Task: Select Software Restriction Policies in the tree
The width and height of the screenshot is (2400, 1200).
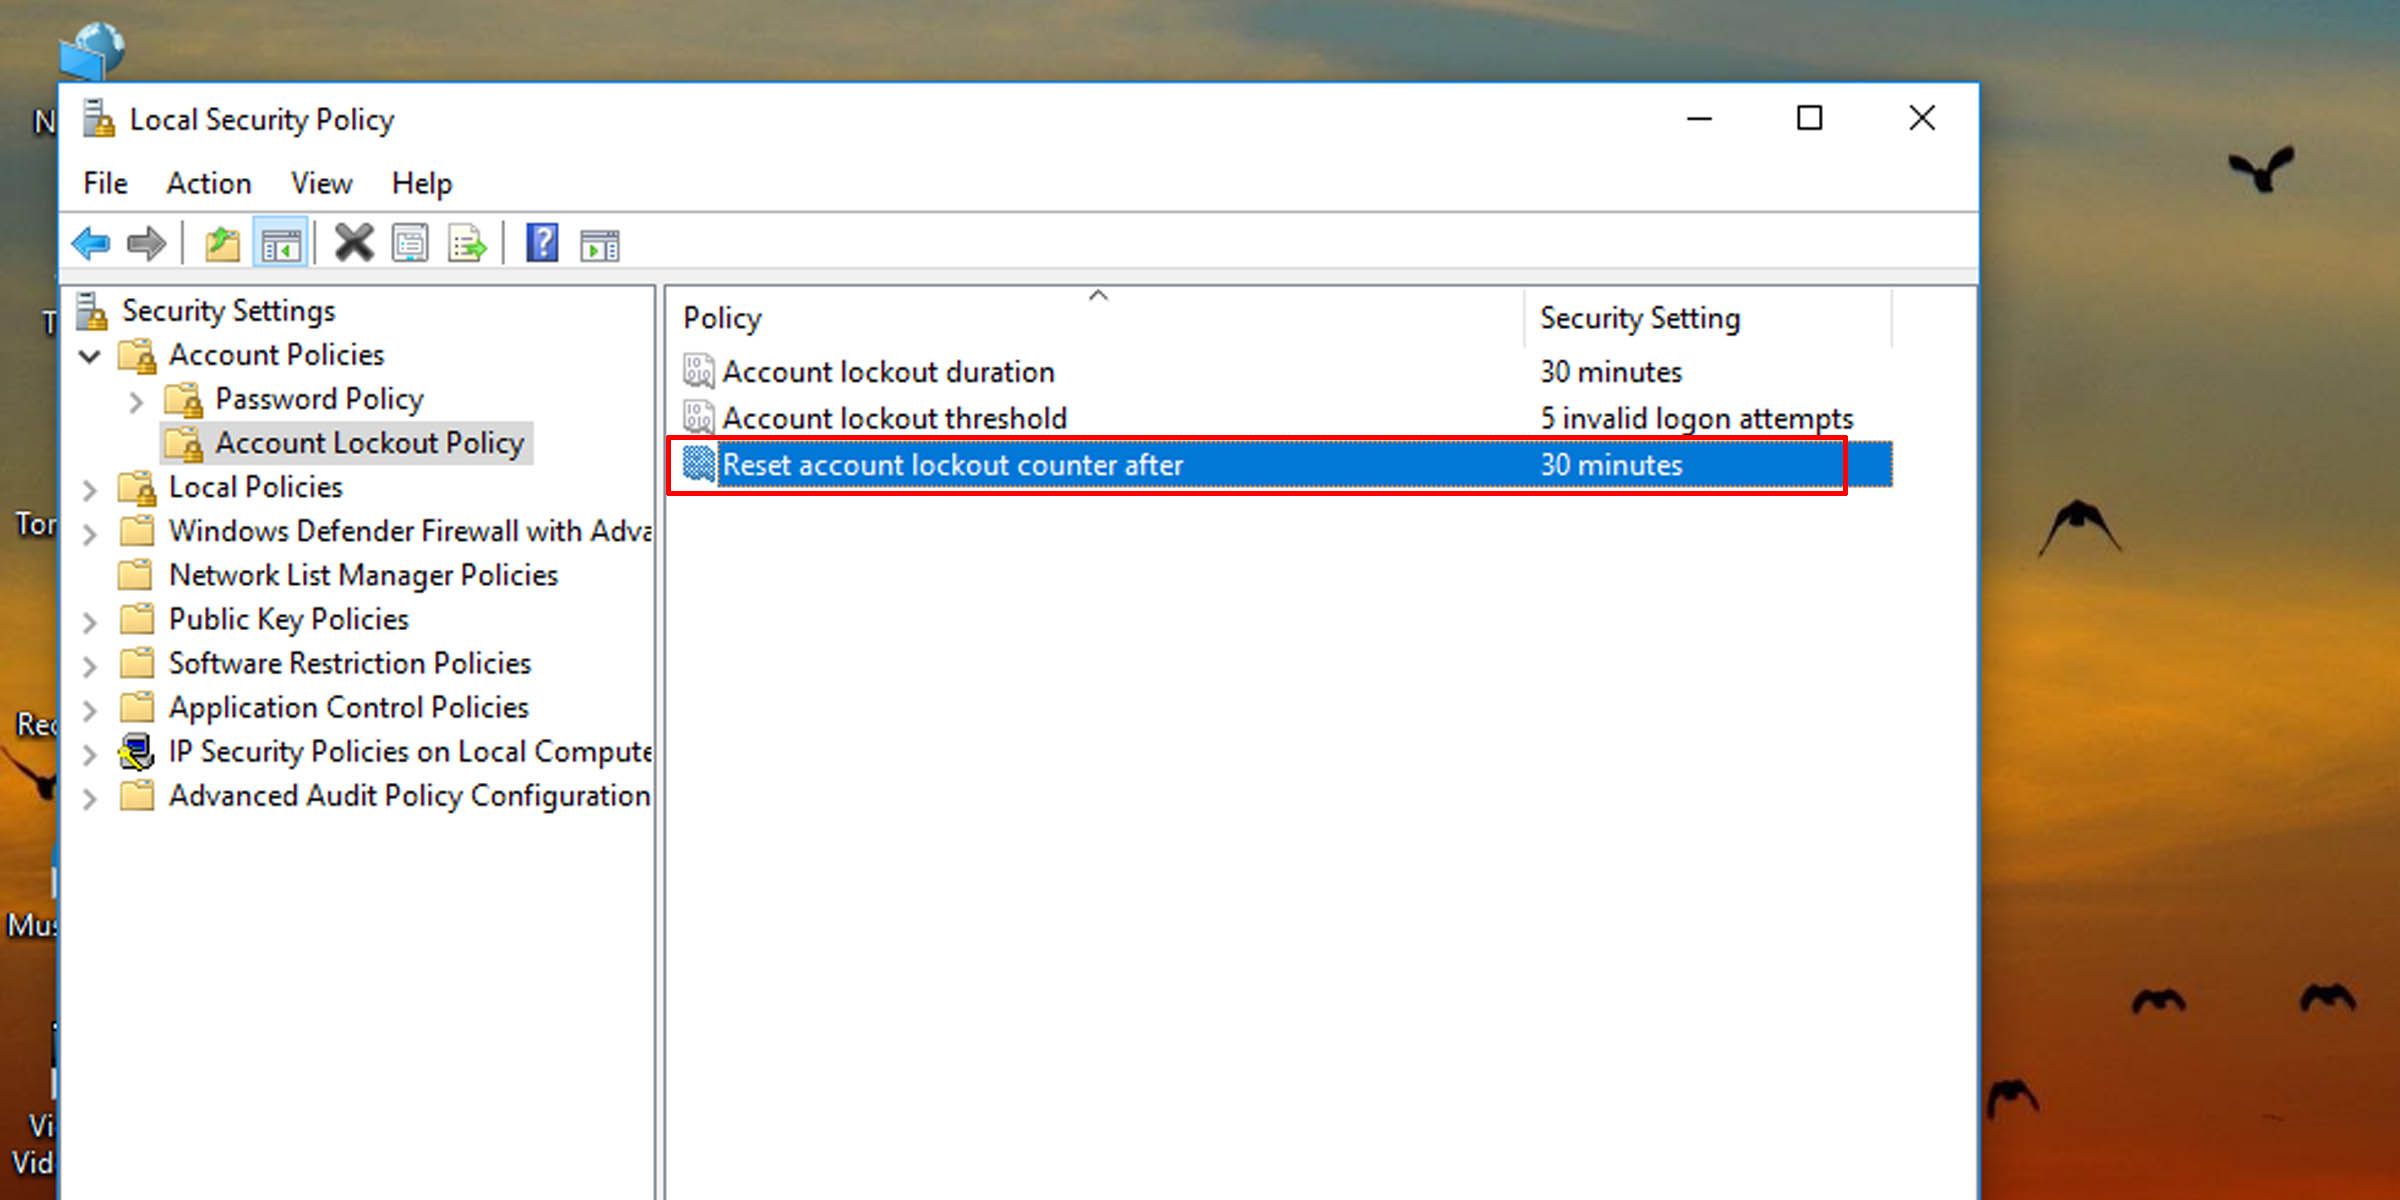Action: tap(350, 663)
